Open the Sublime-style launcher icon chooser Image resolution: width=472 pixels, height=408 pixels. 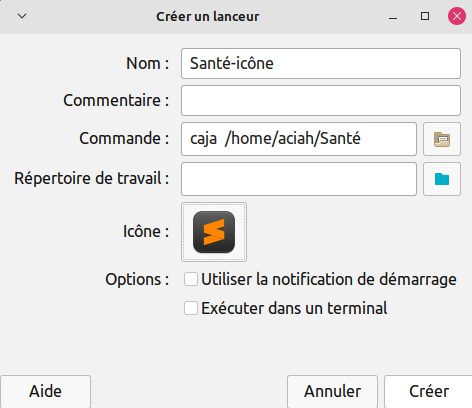click(x=214, y=232)
